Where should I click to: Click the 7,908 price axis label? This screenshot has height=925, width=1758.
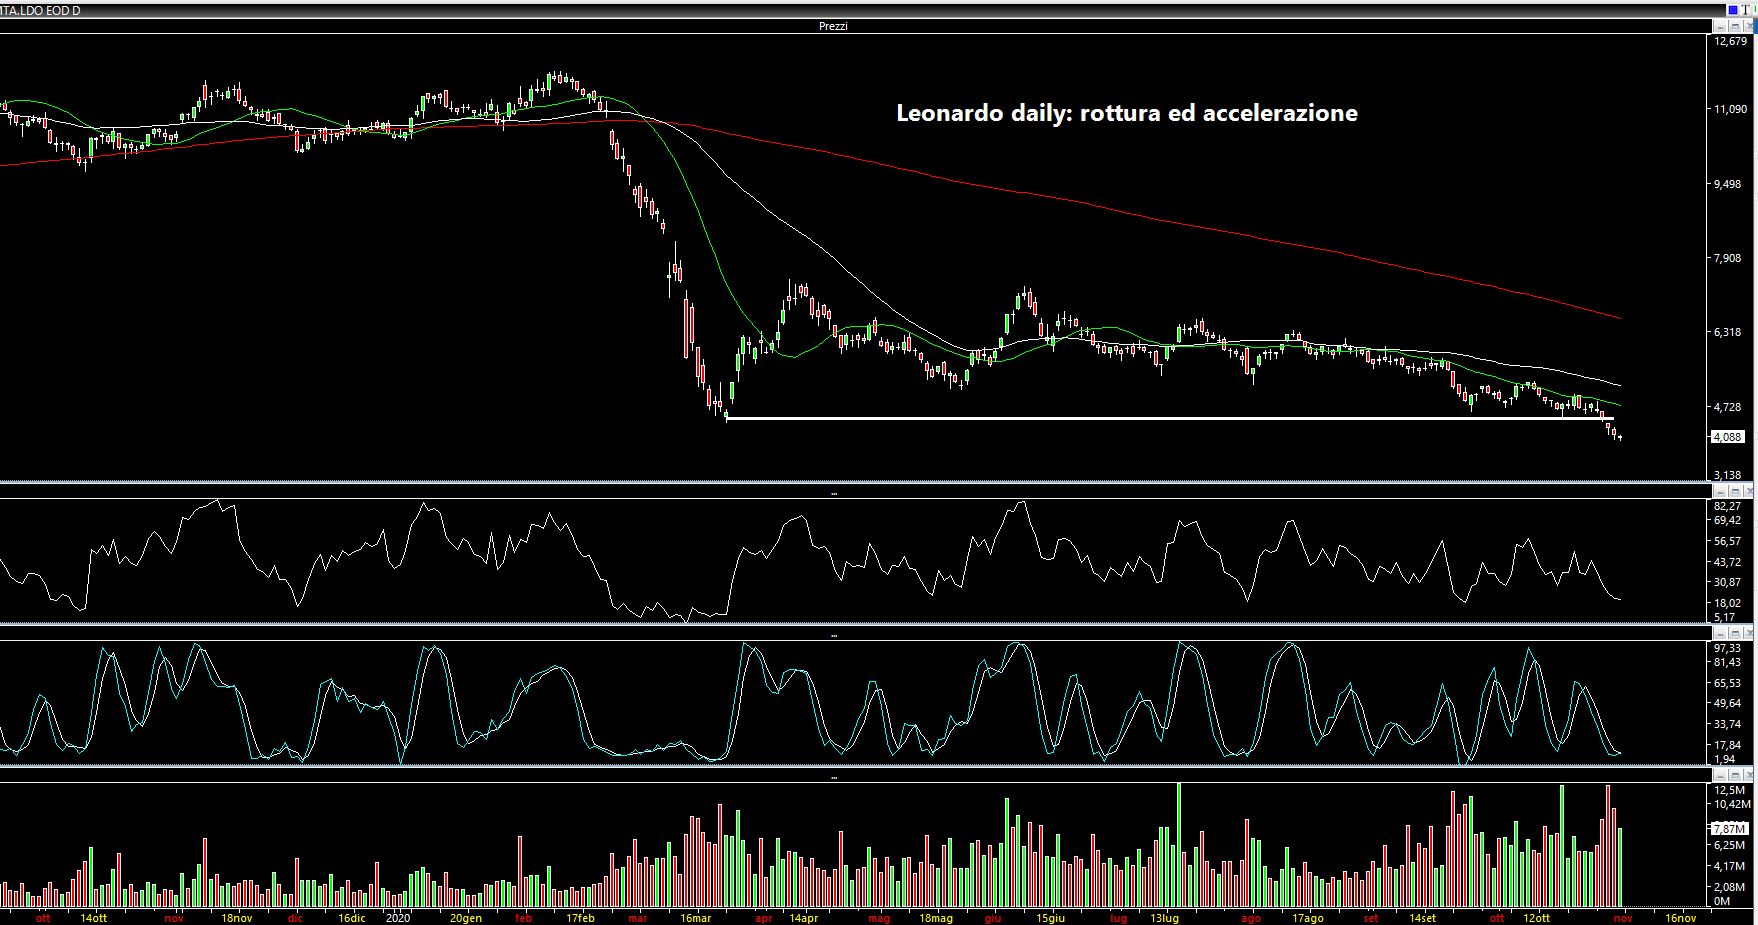[x=1730, y=258]
